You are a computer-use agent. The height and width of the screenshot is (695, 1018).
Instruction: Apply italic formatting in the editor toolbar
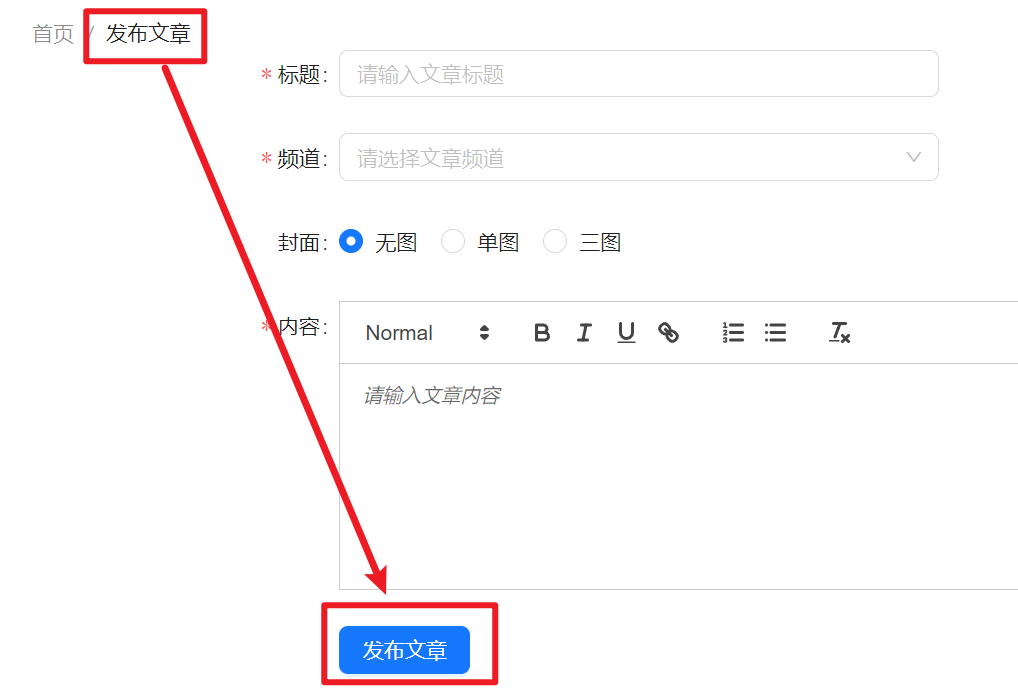(x=584, y=333)
